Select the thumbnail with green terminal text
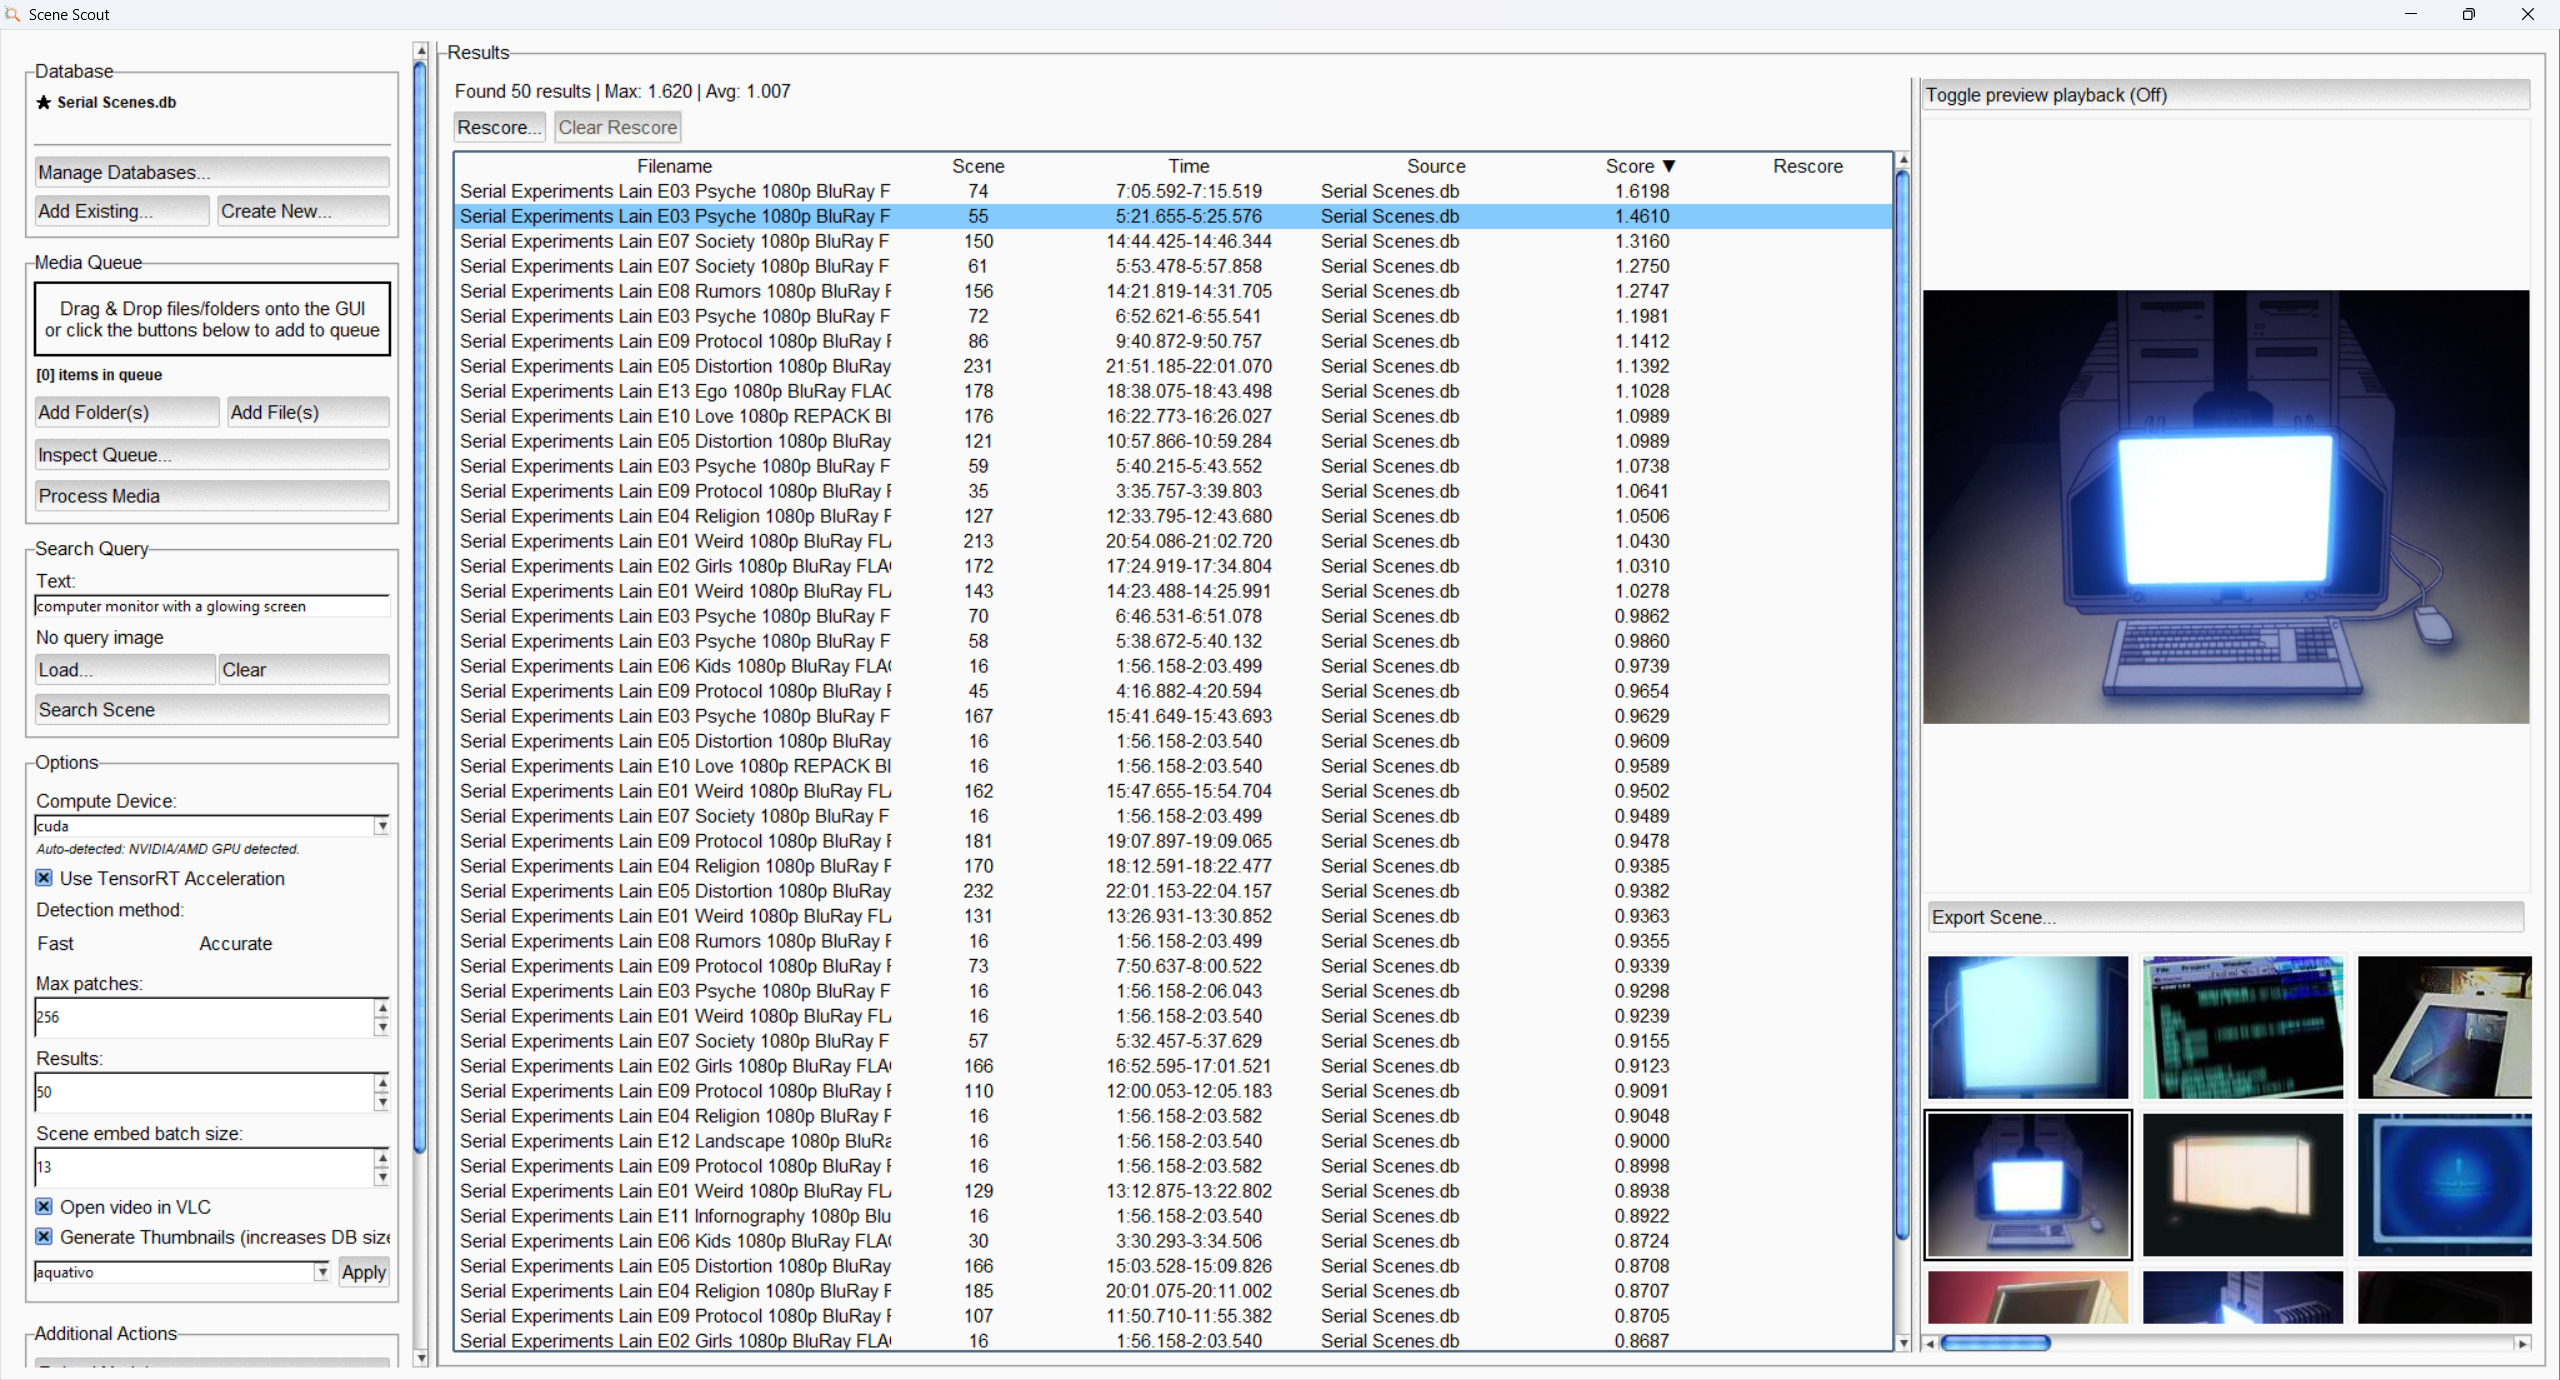 pyautogui.click(x=2243, y=1027)
